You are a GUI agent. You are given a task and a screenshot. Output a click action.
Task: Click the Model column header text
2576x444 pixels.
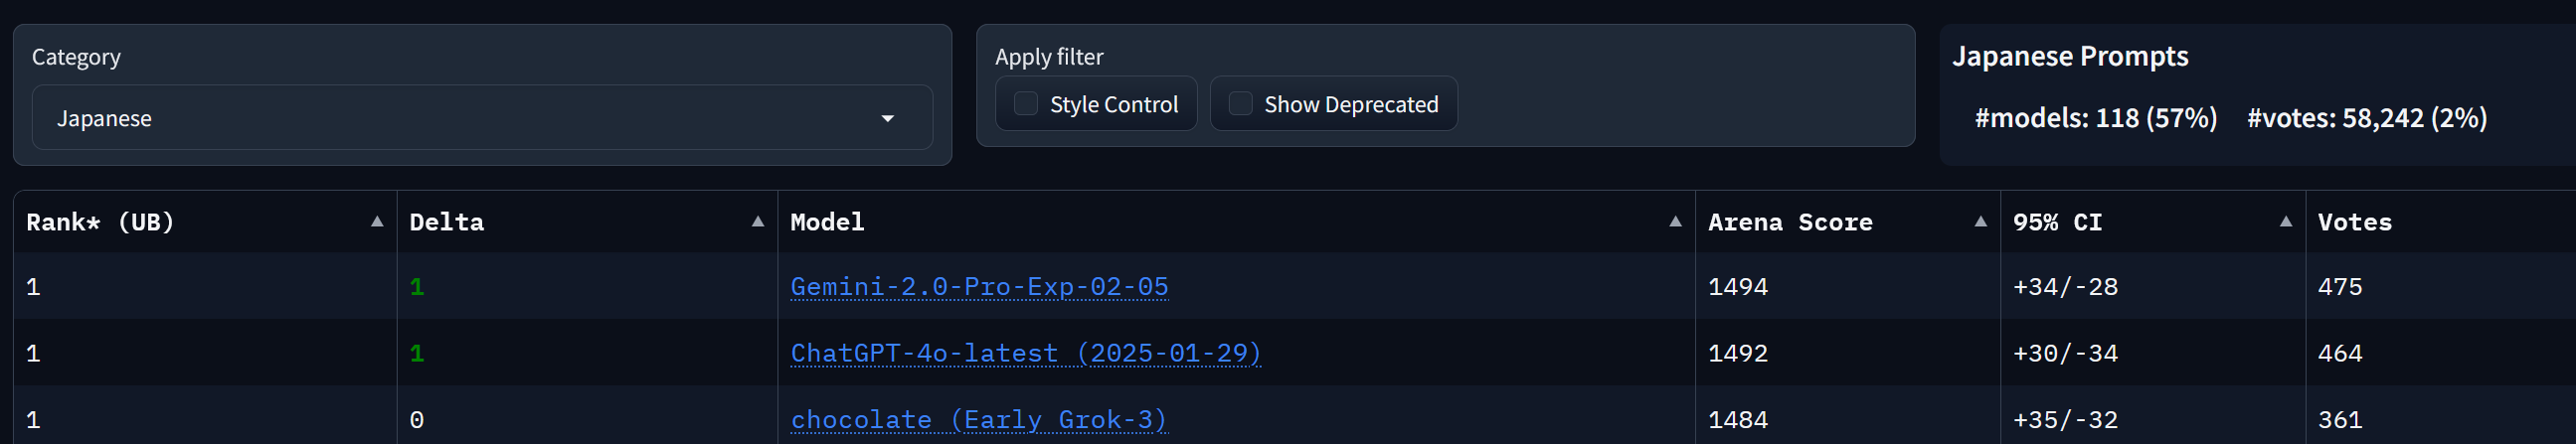827,222
